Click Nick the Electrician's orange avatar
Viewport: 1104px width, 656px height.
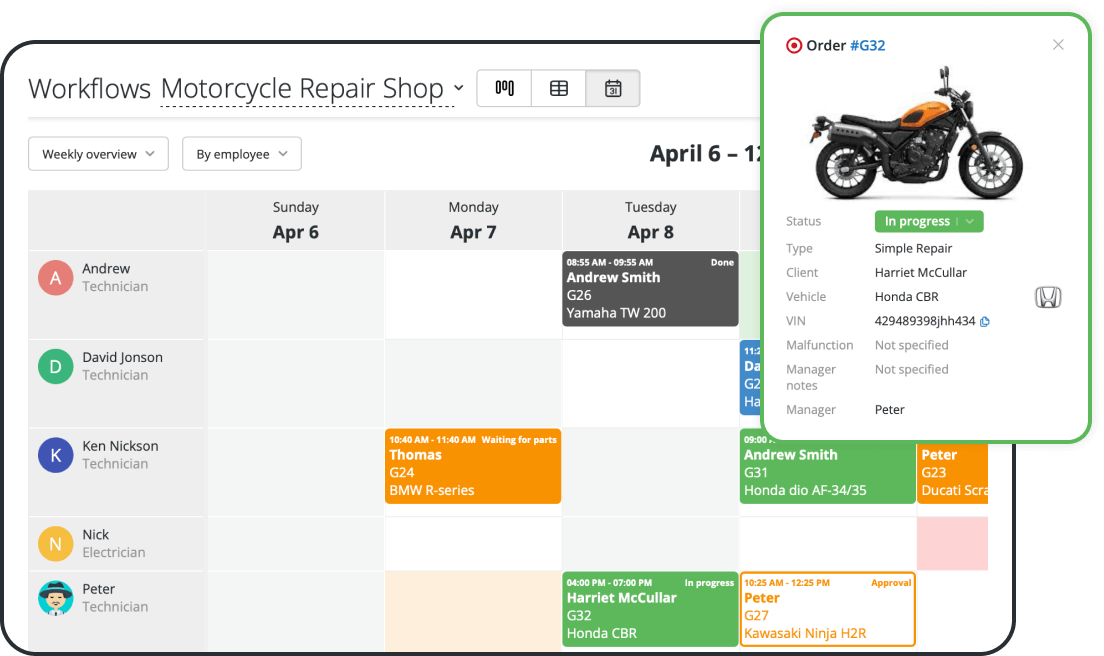point(55,543)
